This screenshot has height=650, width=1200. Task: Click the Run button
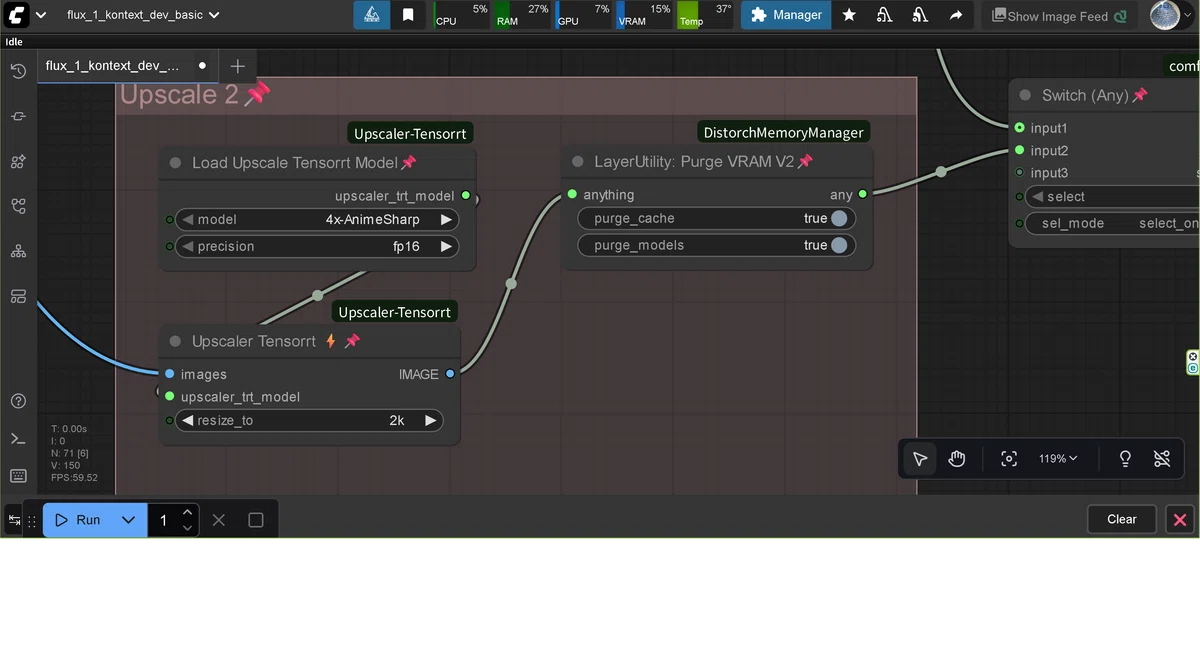pos(78,520)
